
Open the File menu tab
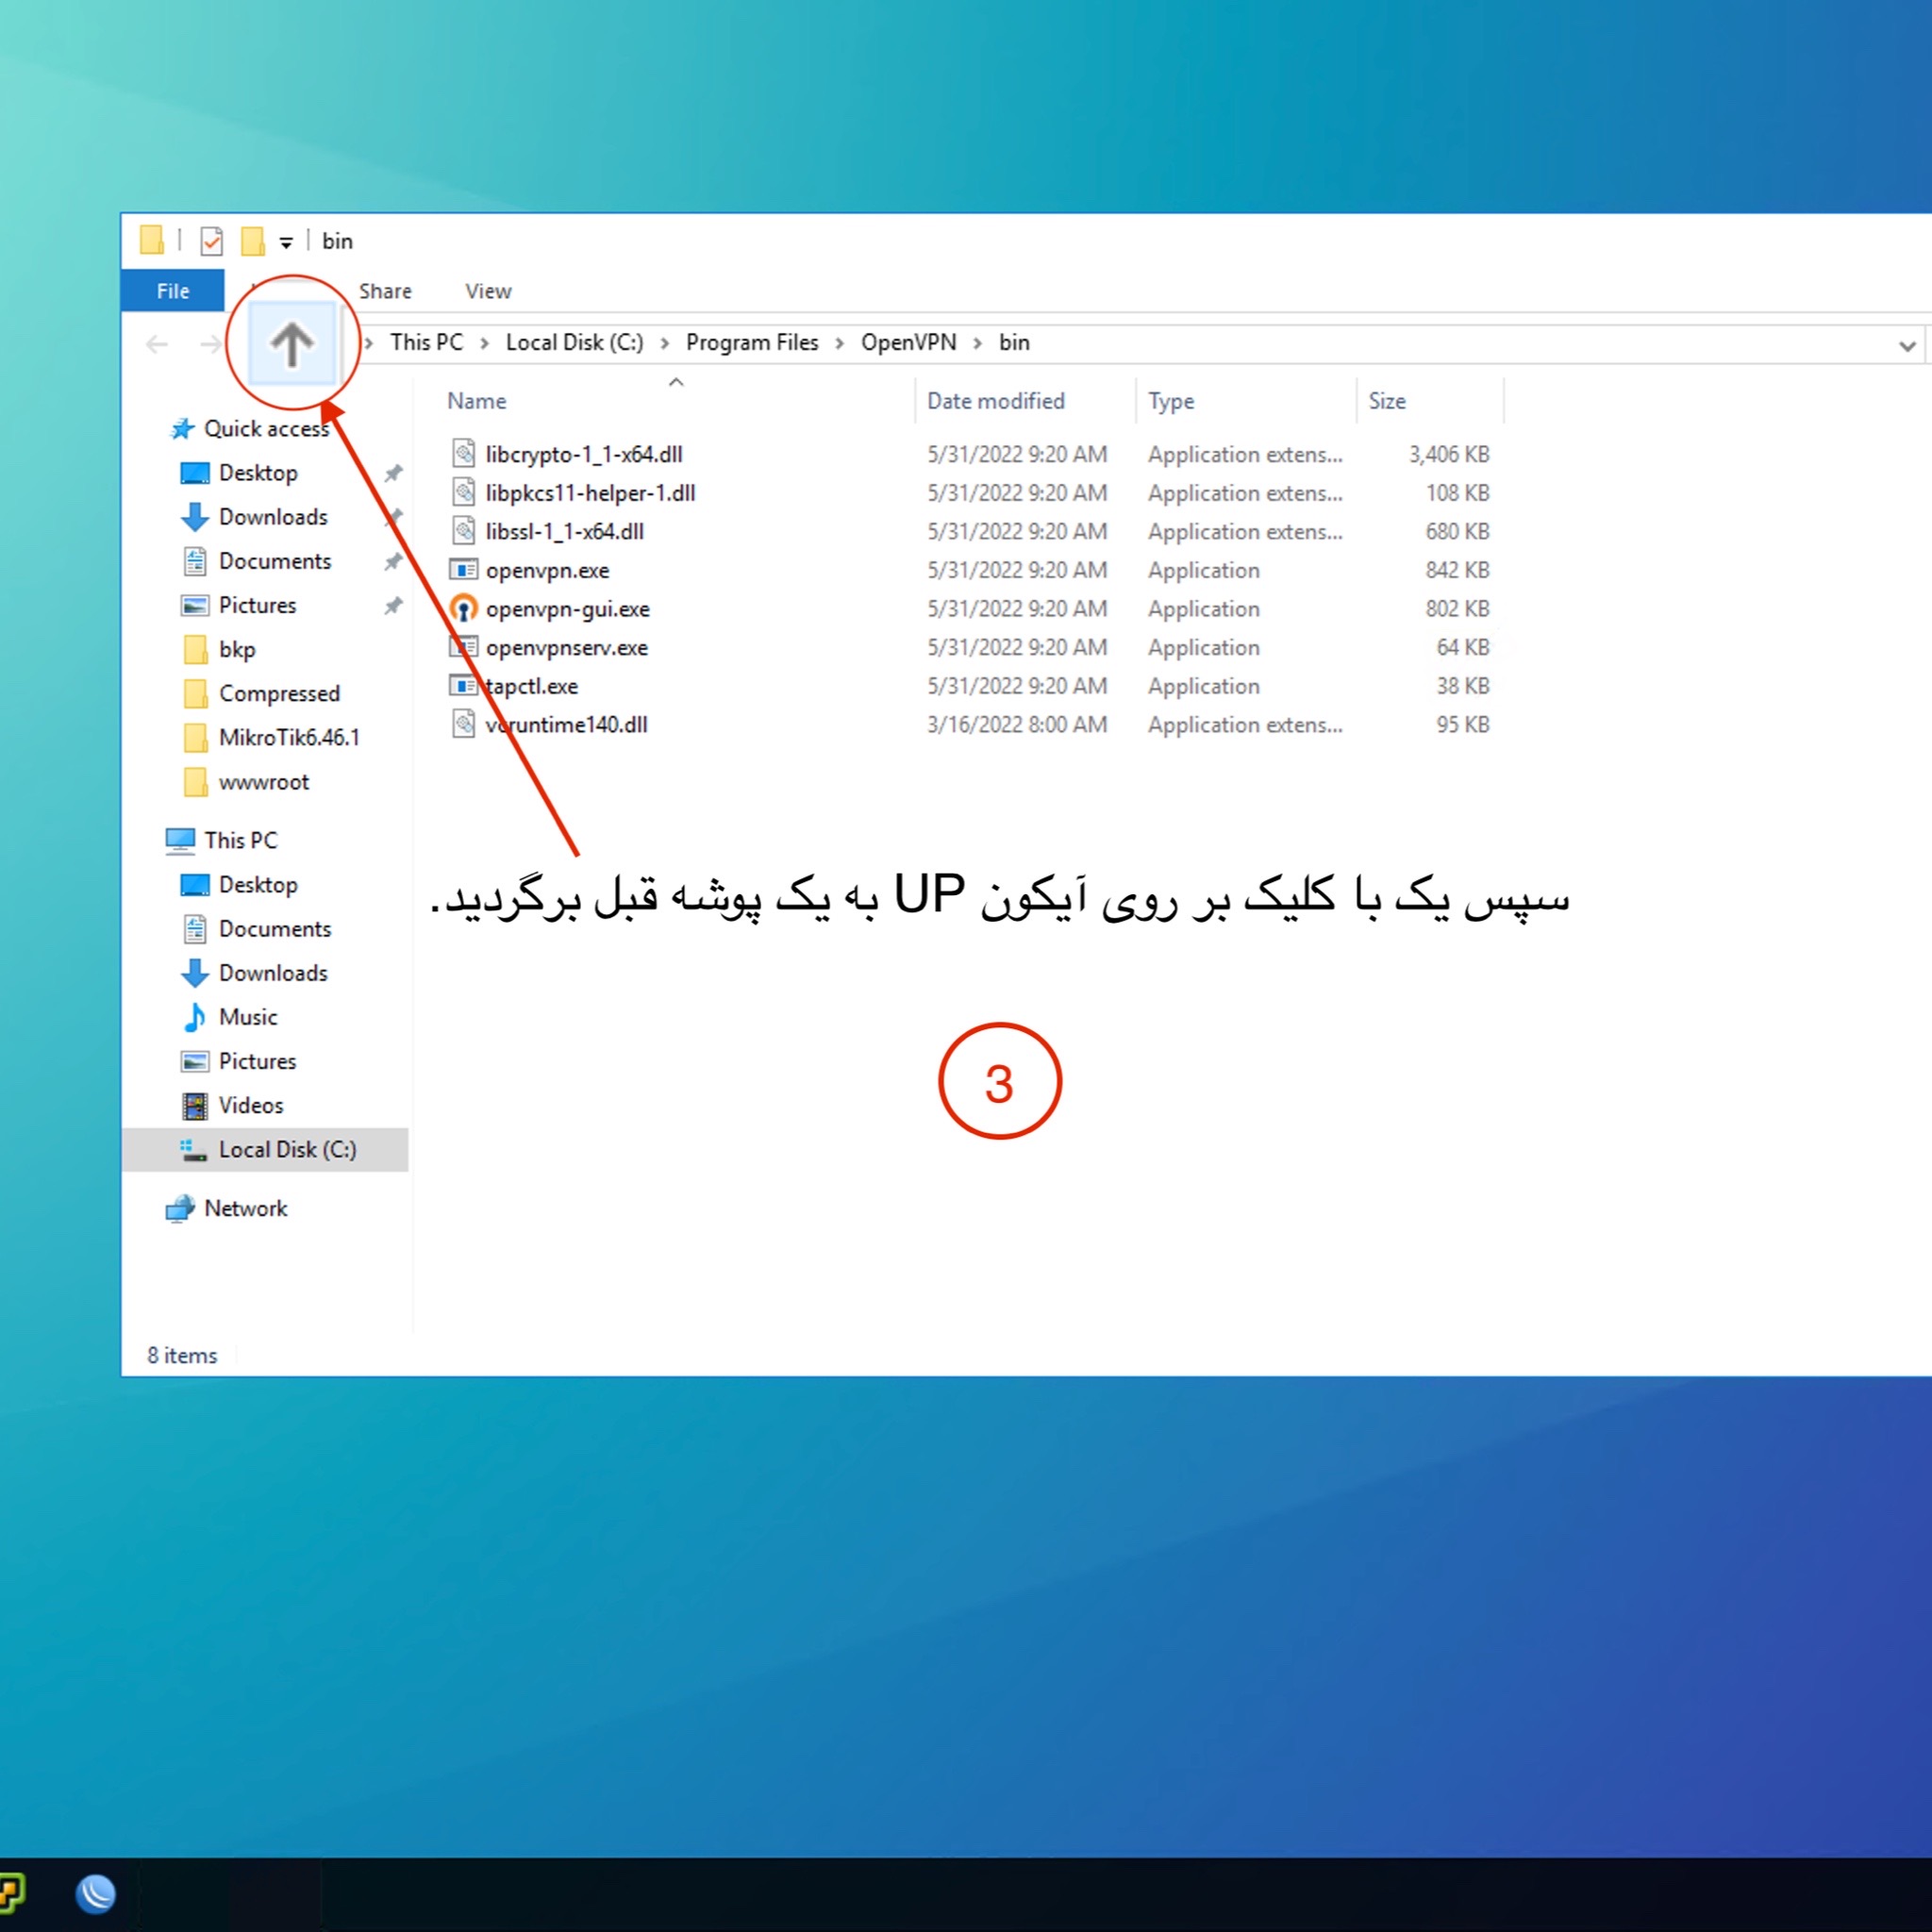click(173, 291)
